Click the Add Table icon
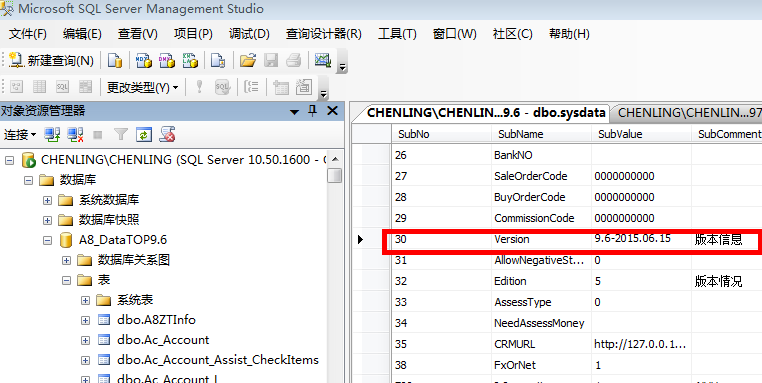This screenshot has width=762, height=383. (x=281, y=87)
